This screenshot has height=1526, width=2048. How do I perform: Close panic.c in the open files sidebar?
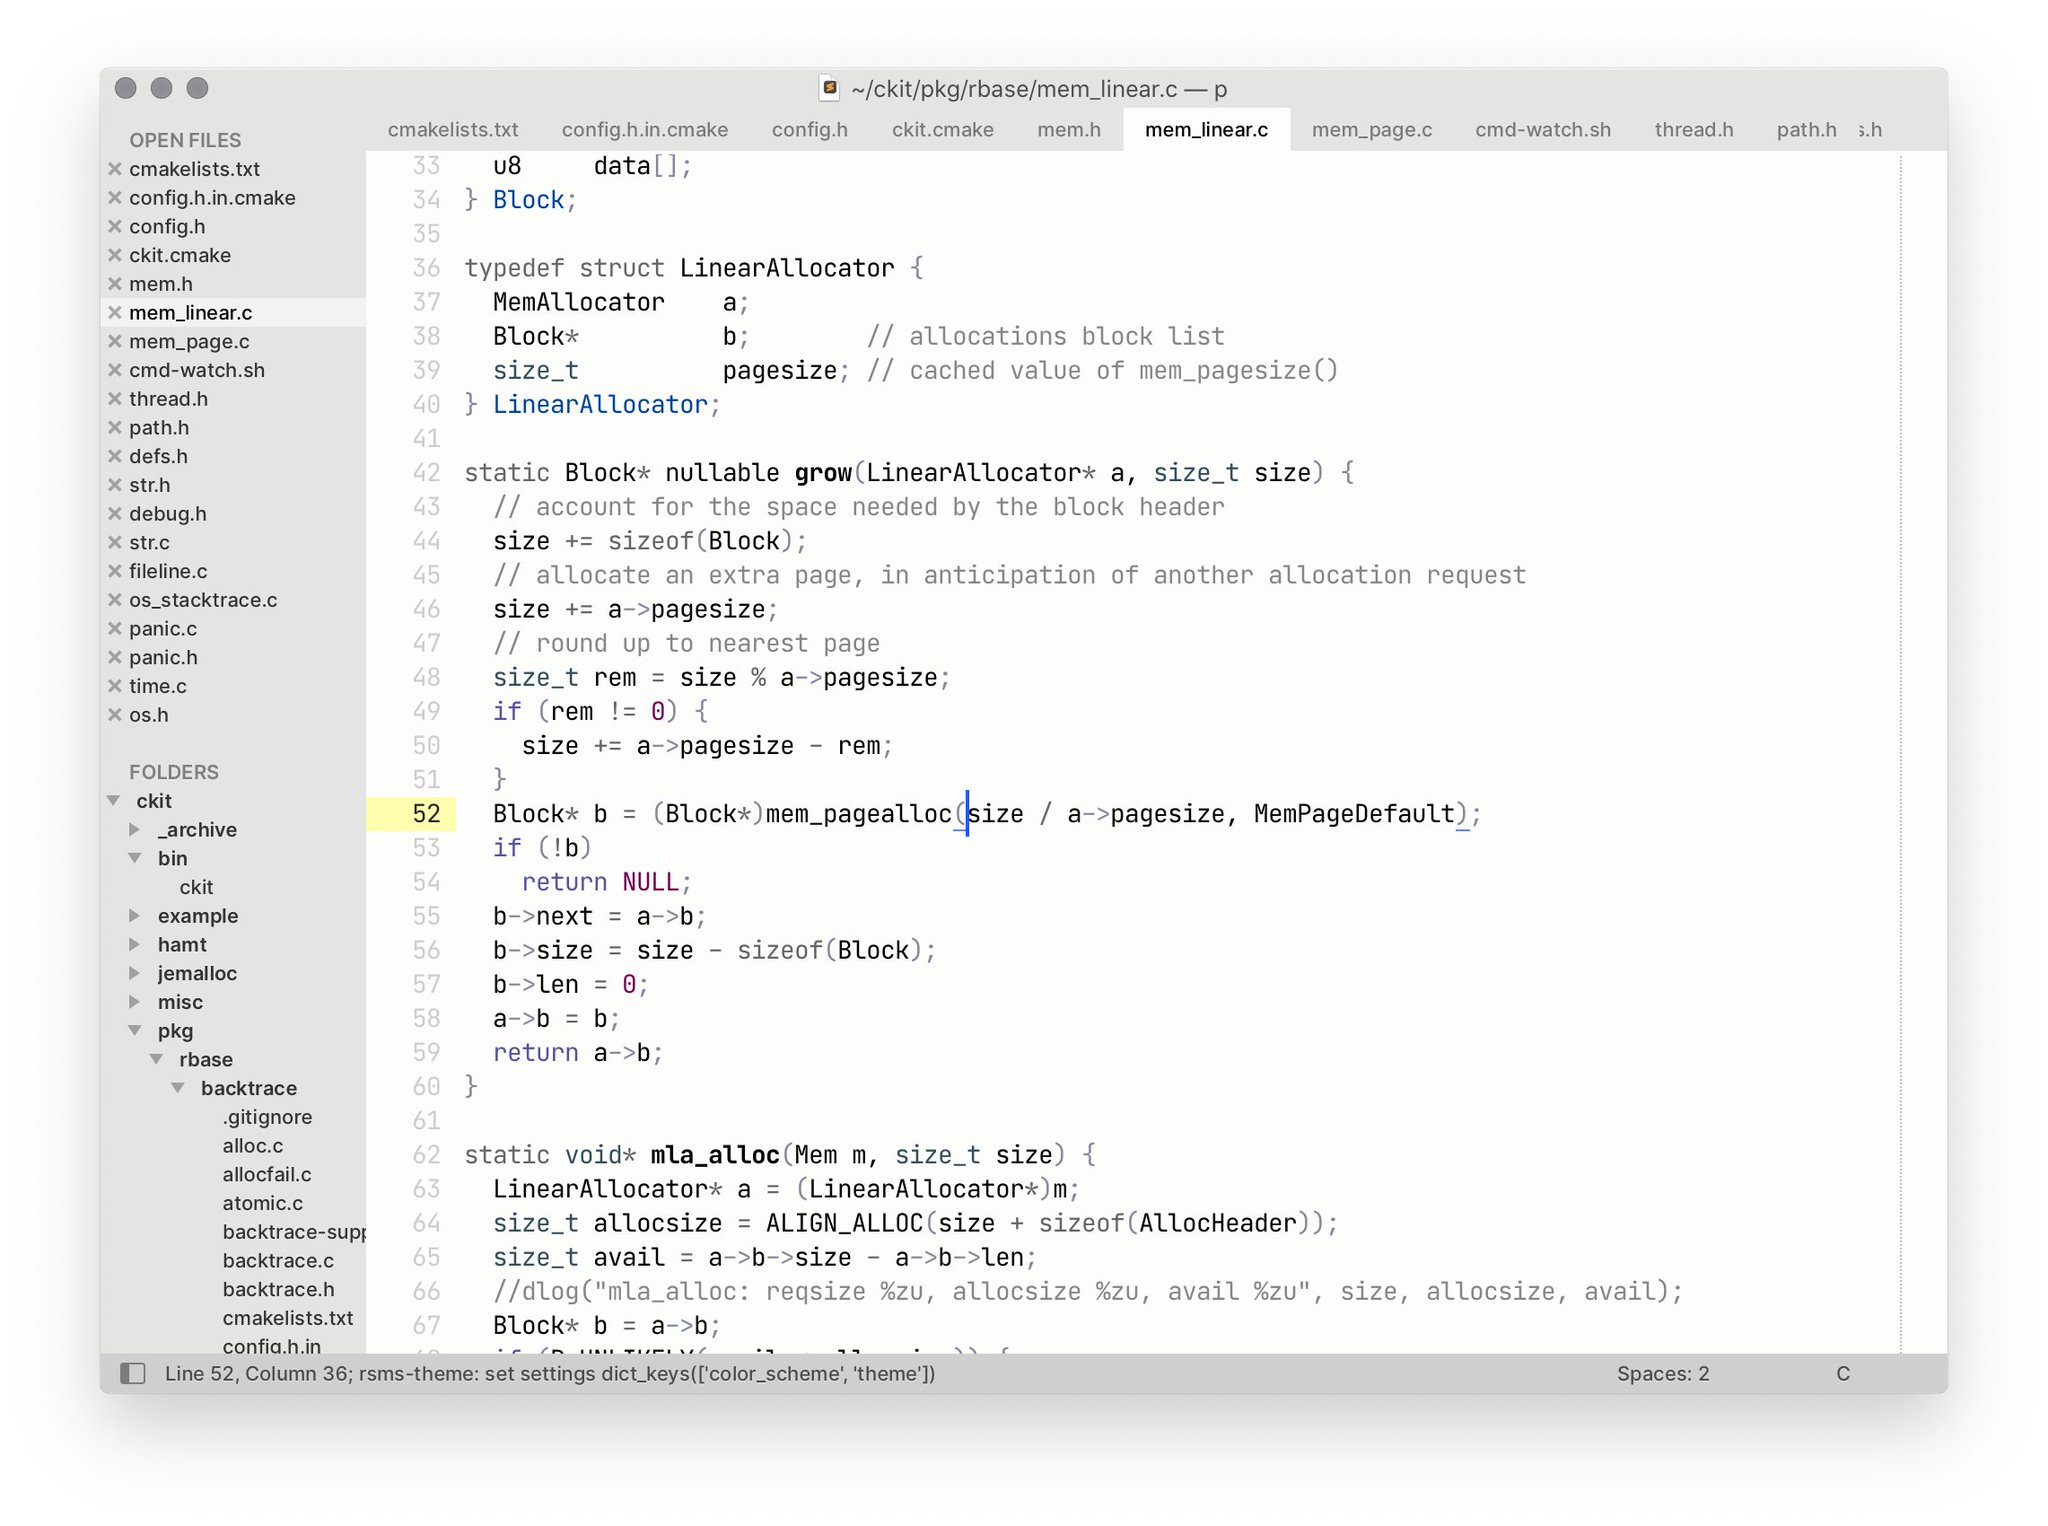(114, 628)
